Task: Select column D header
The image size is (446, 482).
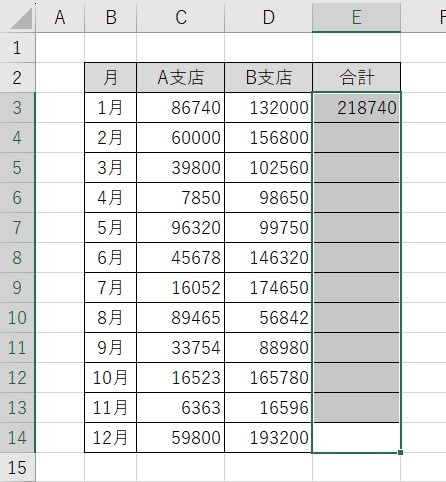Action: (269, 17)
